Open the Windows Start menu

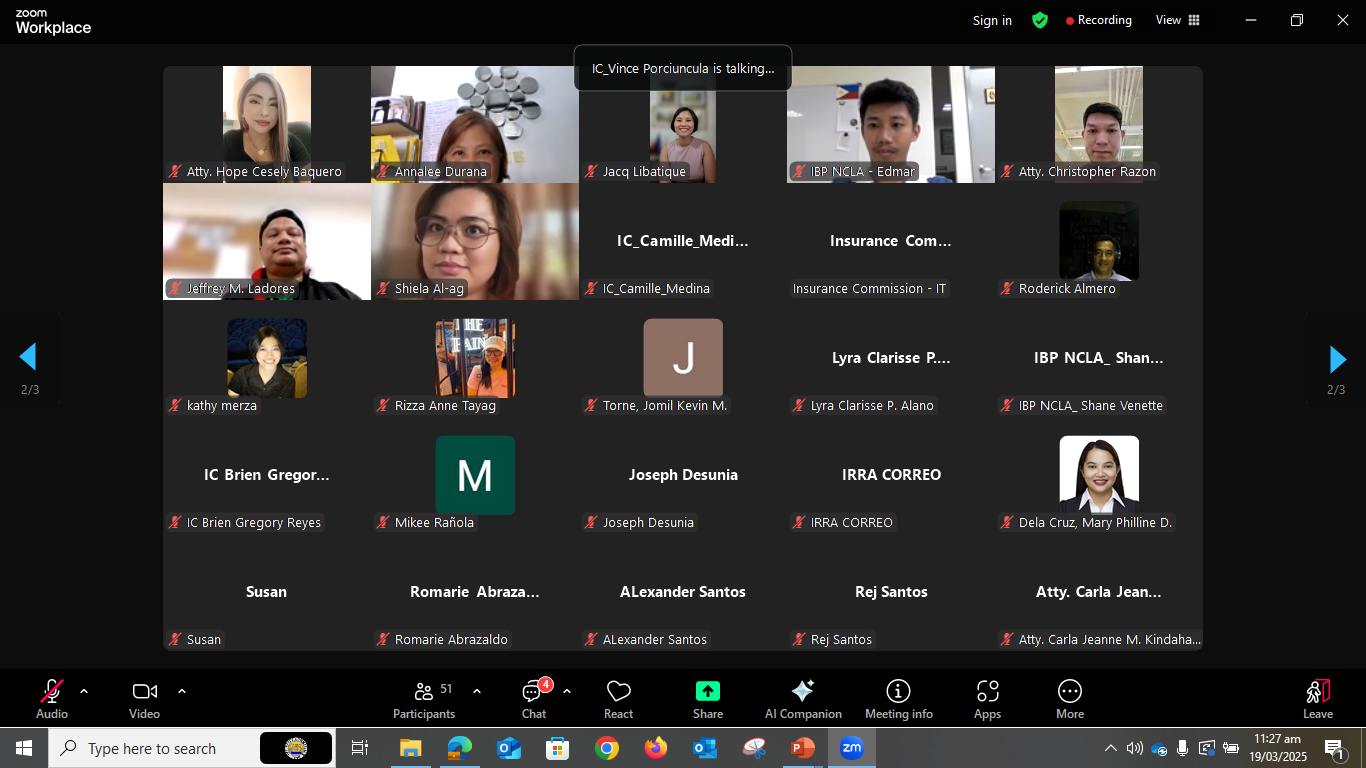click(x=24, y=748)
